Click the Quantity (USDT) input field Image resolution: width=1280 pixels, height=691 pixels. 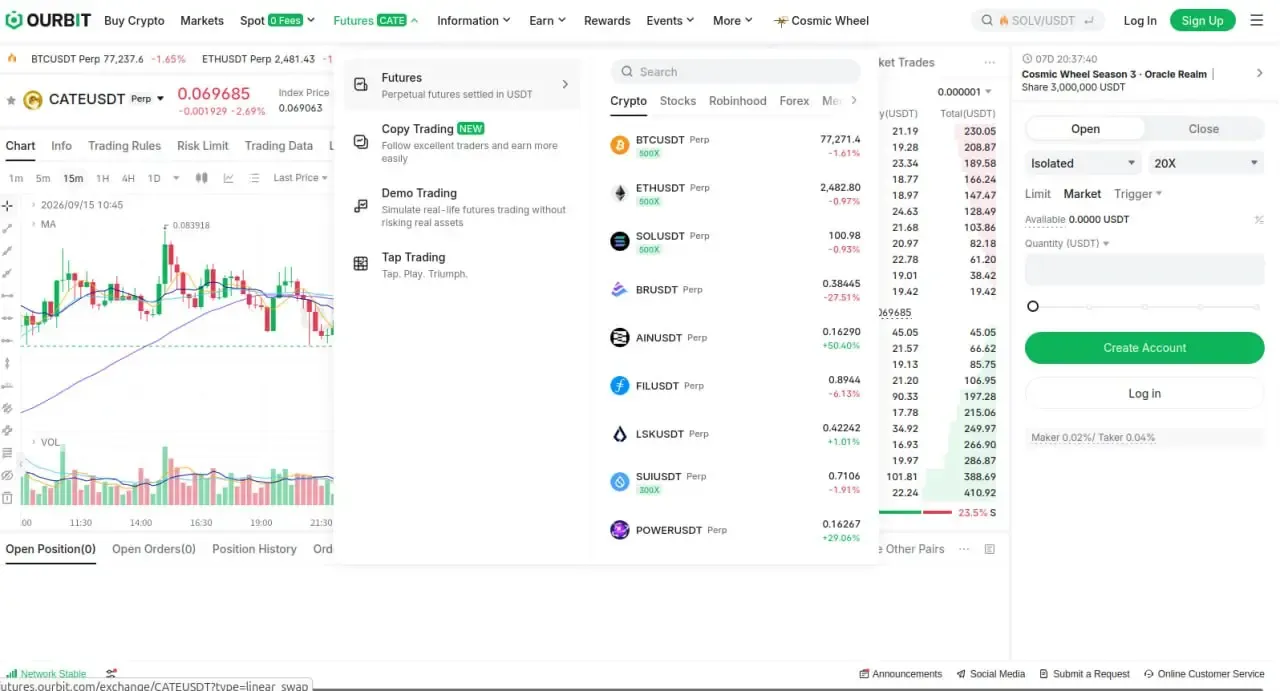tap(1145, 270)
